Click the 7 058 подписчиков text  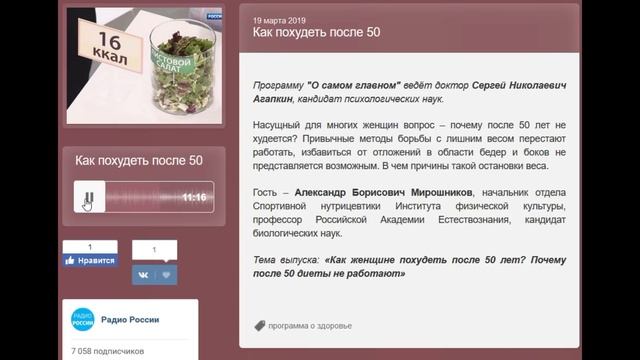coord(108,351)
